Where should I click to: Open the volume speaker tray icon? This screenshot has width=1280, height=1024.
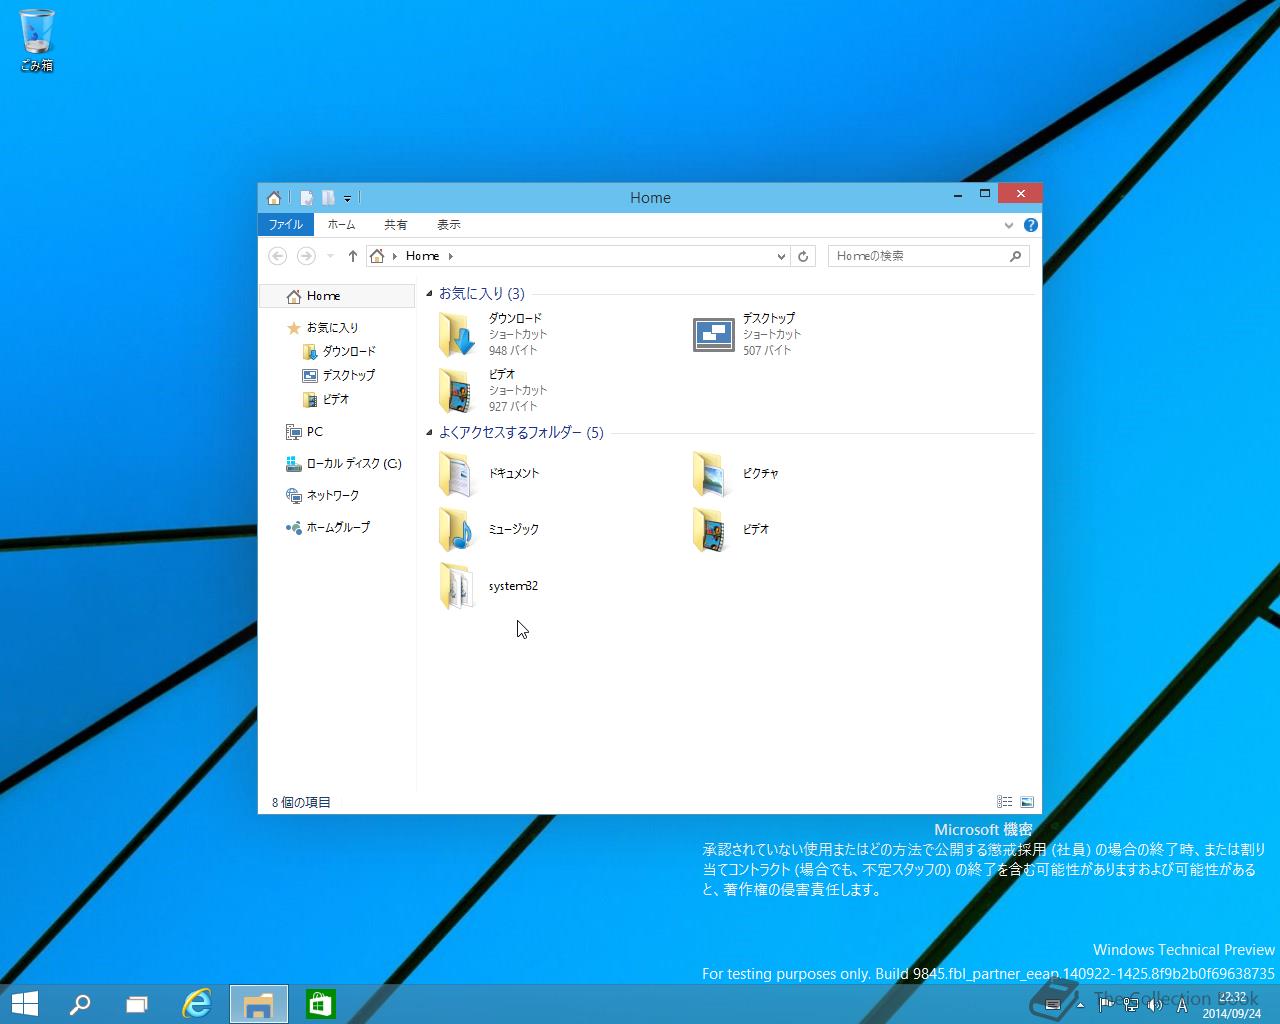[1155, 1005]
